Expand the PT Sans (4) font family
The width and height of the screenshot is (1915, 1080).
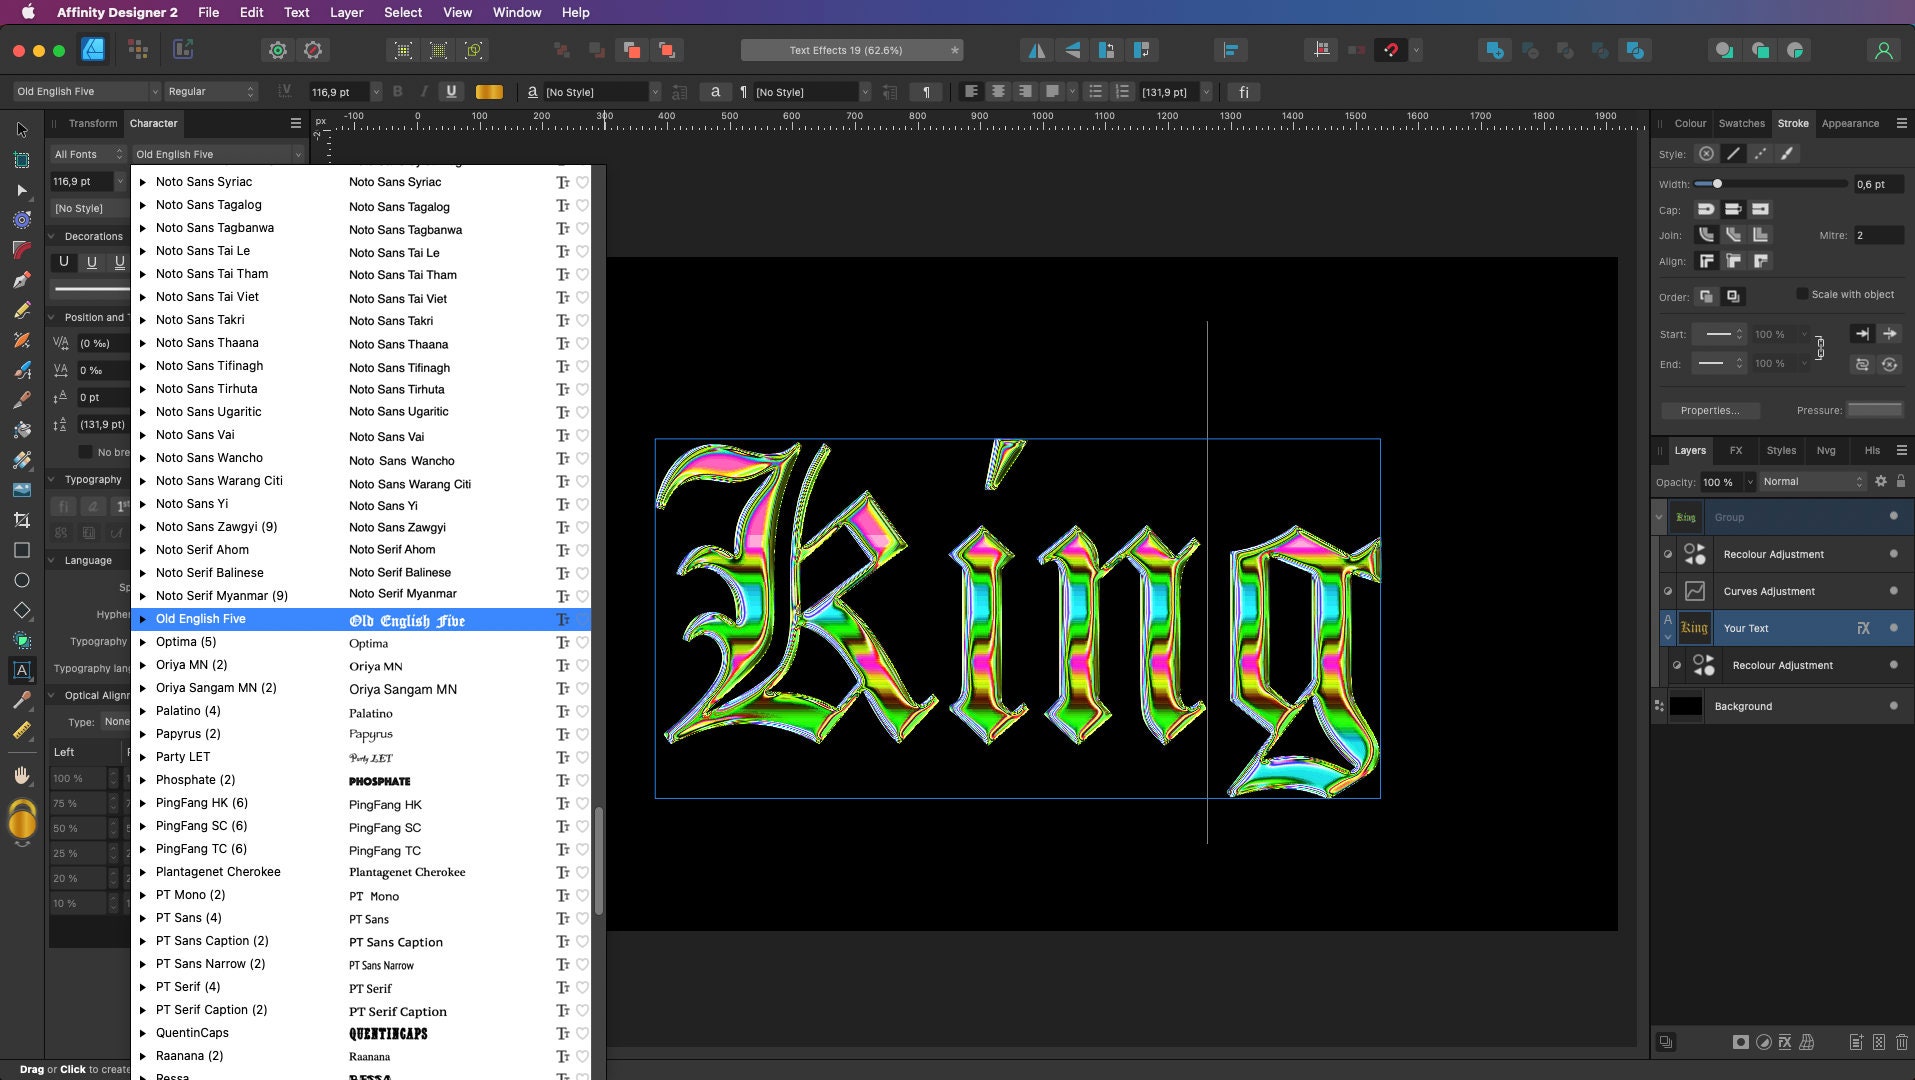(143, 918)
